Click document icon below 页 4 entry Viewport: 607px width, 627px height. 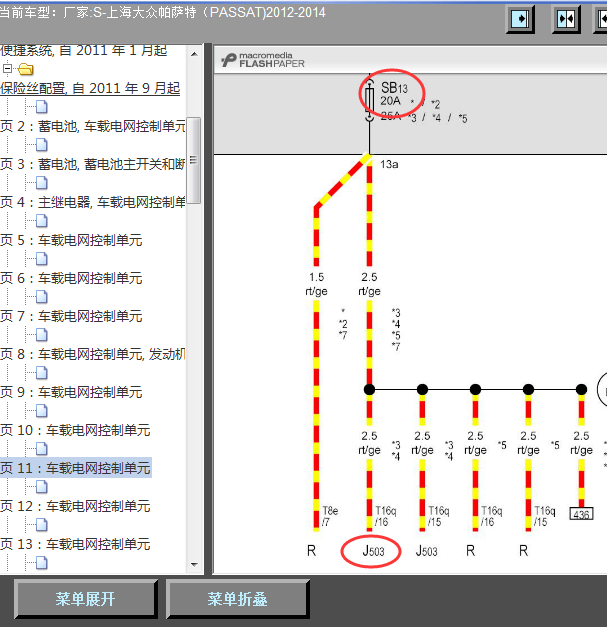pos(42,221)
